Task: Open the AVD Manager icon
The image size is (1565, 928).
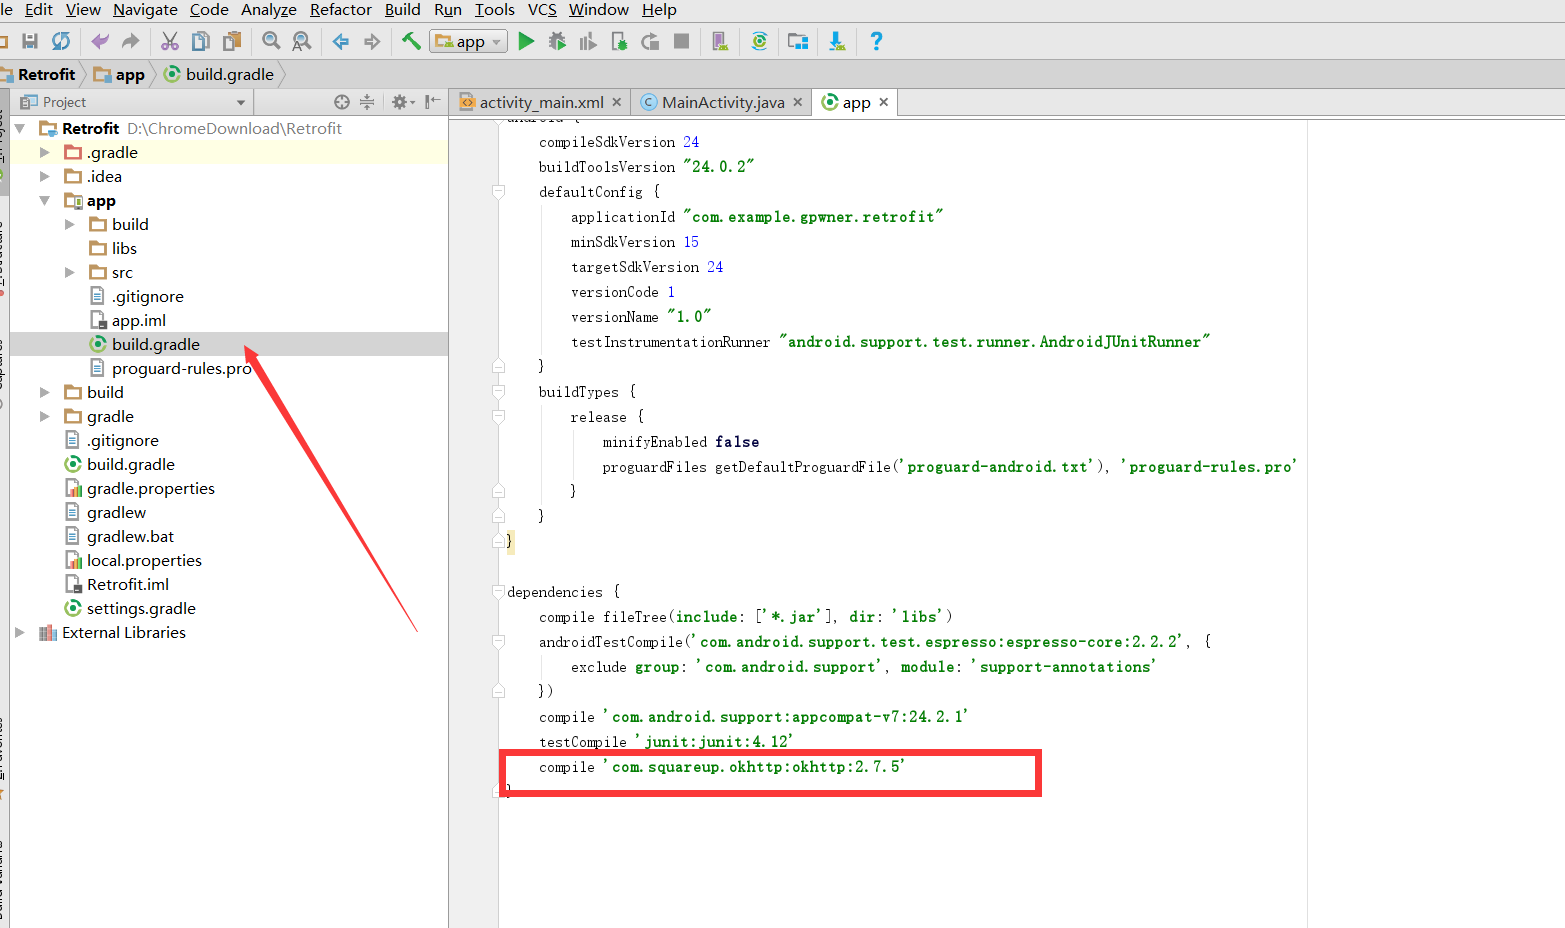Action: 720,41
